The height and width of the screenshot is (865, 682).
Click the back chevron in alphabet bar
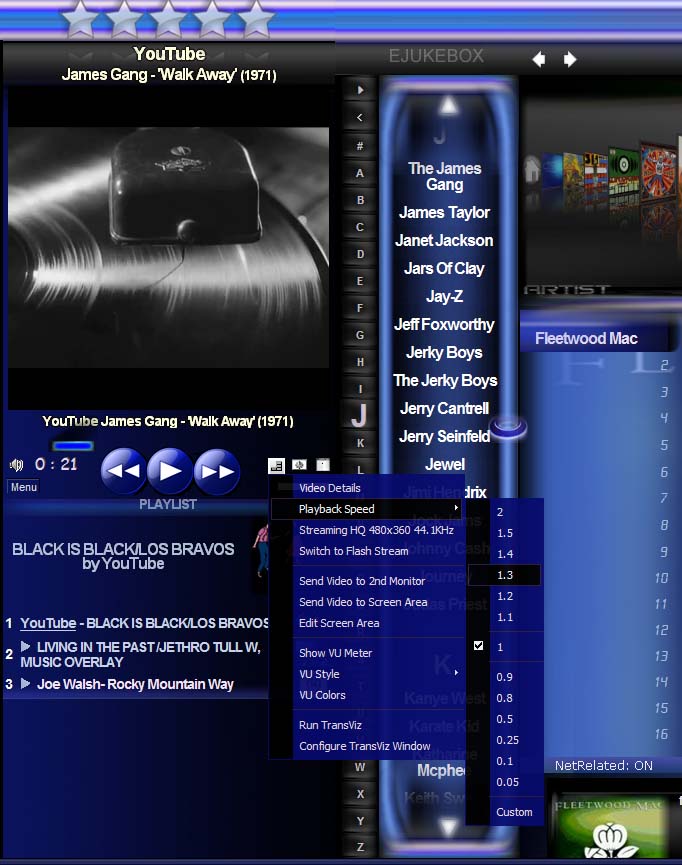[x=360, y=118]
